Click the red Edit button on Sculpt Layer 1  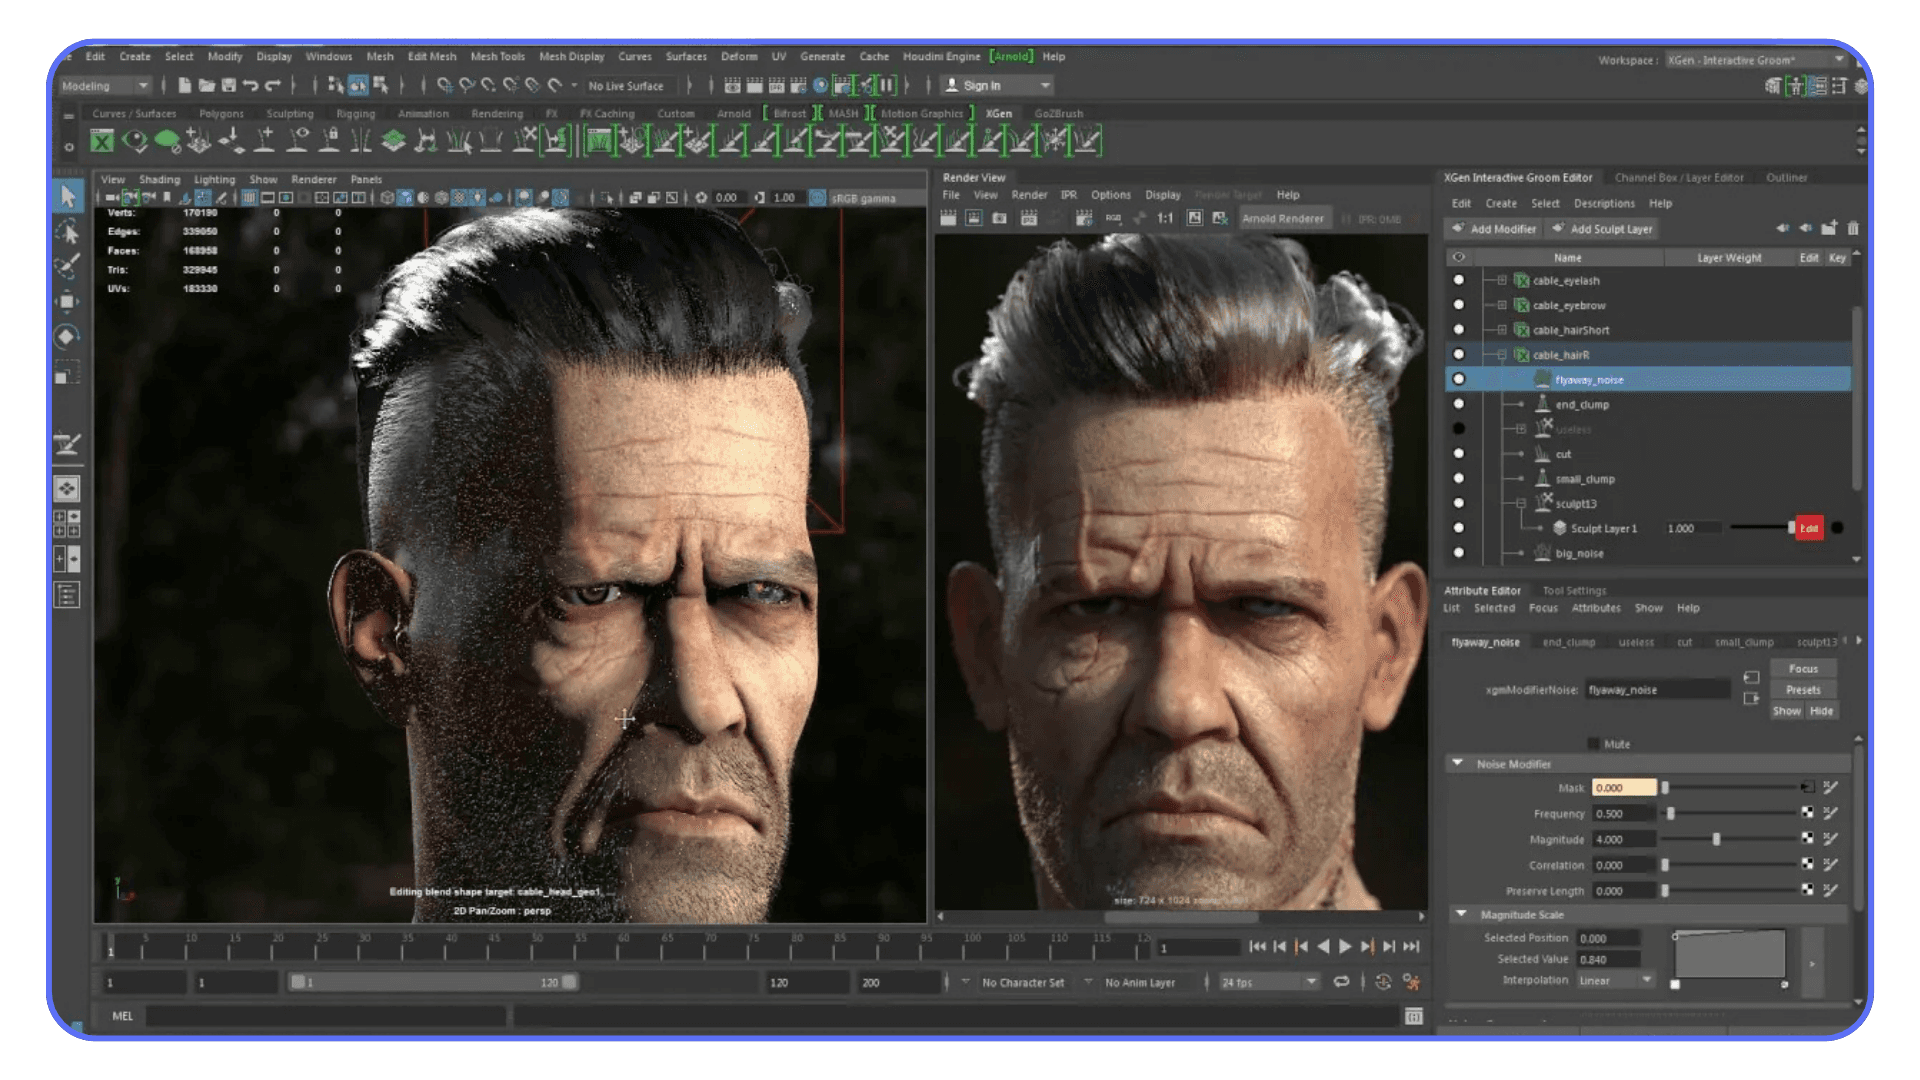[1809, 528]
